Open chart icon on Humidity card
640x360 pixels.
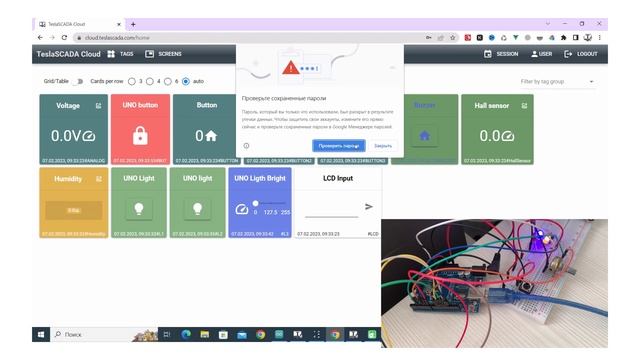98,179
